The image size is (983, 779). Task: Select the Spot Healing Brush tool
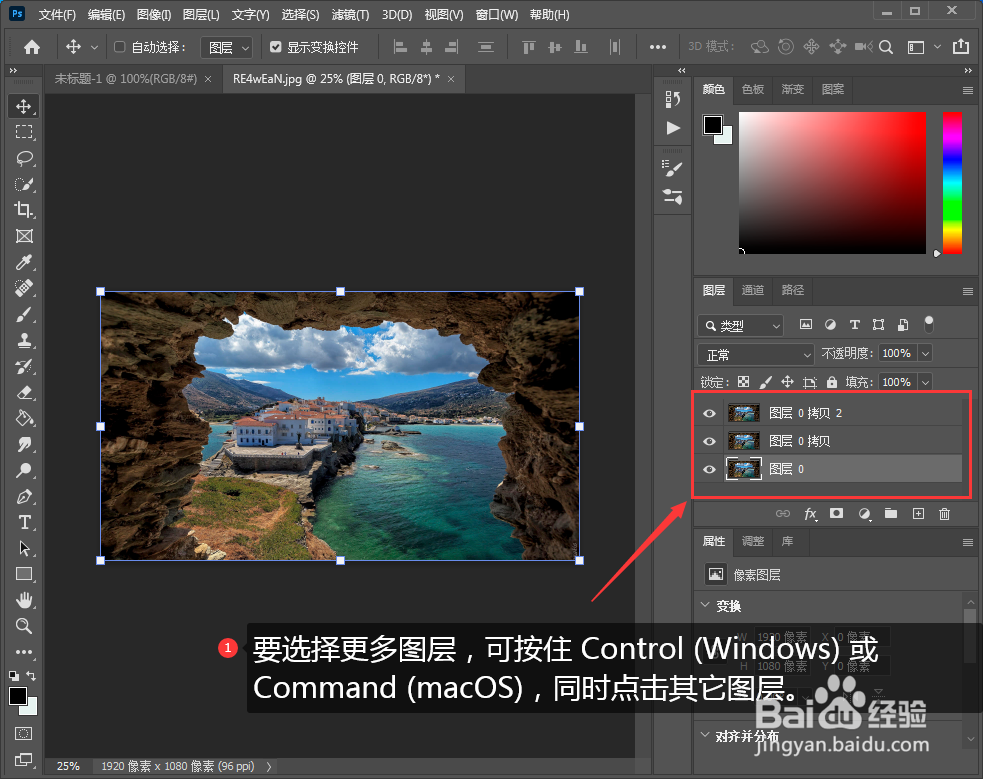coord(24,288)
